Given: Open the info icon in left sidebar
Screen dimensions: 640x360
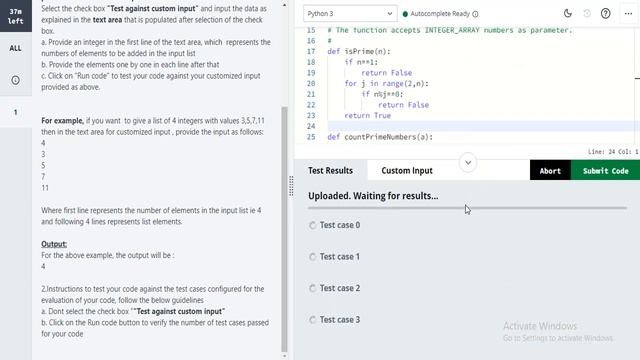Looking at the screenshot, I should [16, 80].
